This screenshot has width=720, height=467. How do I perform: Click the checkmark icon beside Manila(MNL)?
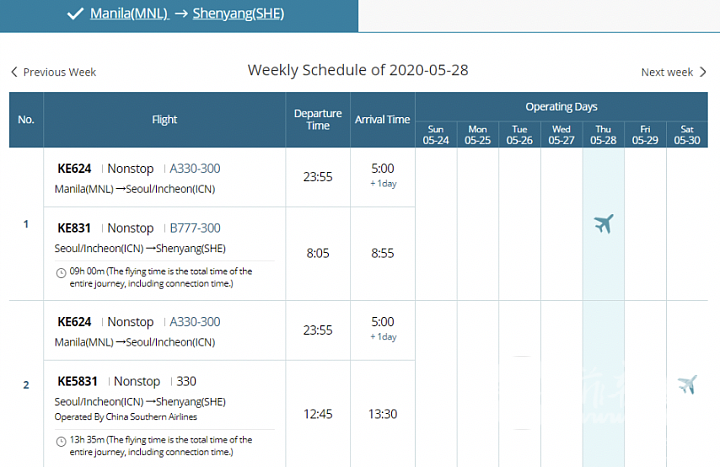click(75, 14)
